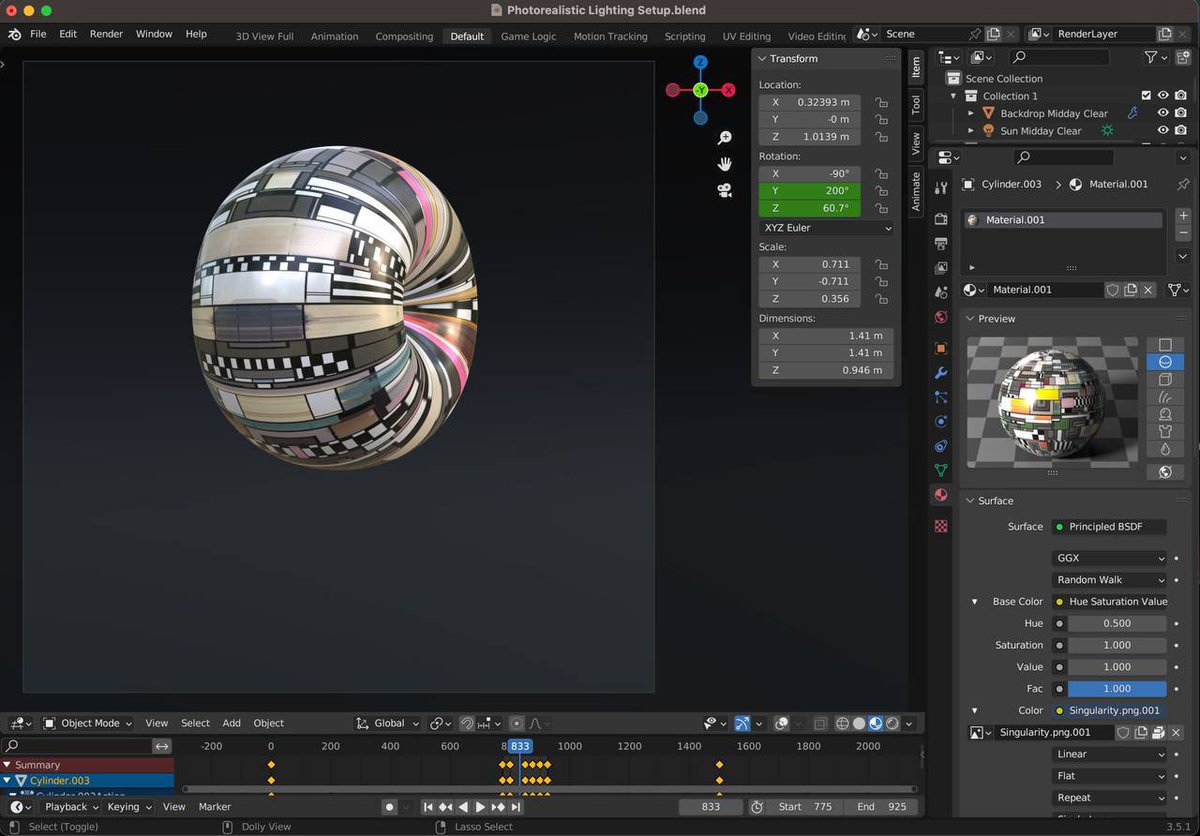
Task: Open the Material properties tab icon
Action: pos(941,495)
